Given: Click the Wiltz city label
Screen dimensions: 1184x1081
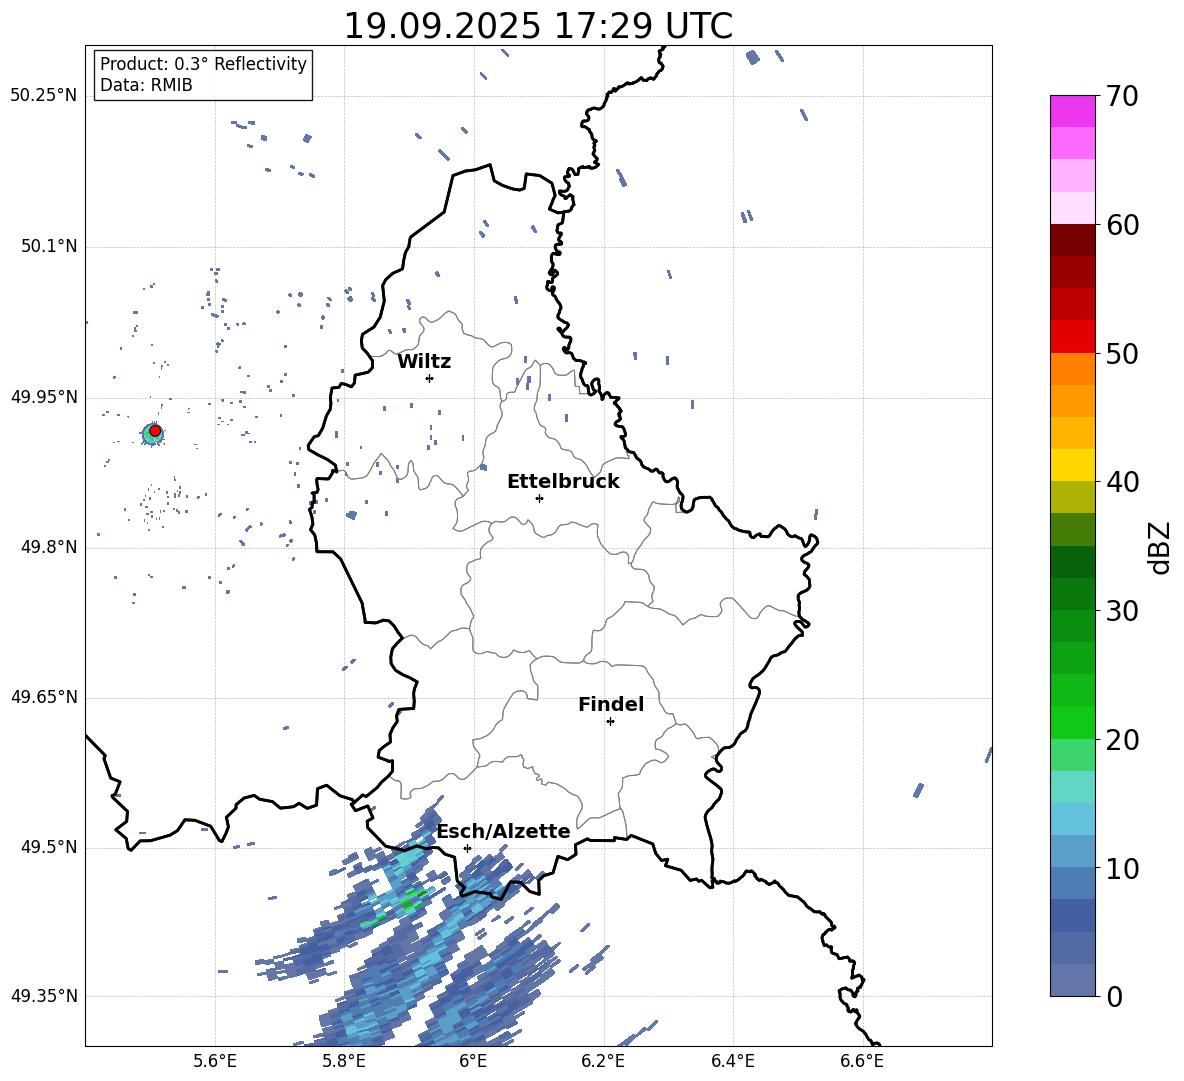Looking at the screenshot, I should tap(424, 362).
